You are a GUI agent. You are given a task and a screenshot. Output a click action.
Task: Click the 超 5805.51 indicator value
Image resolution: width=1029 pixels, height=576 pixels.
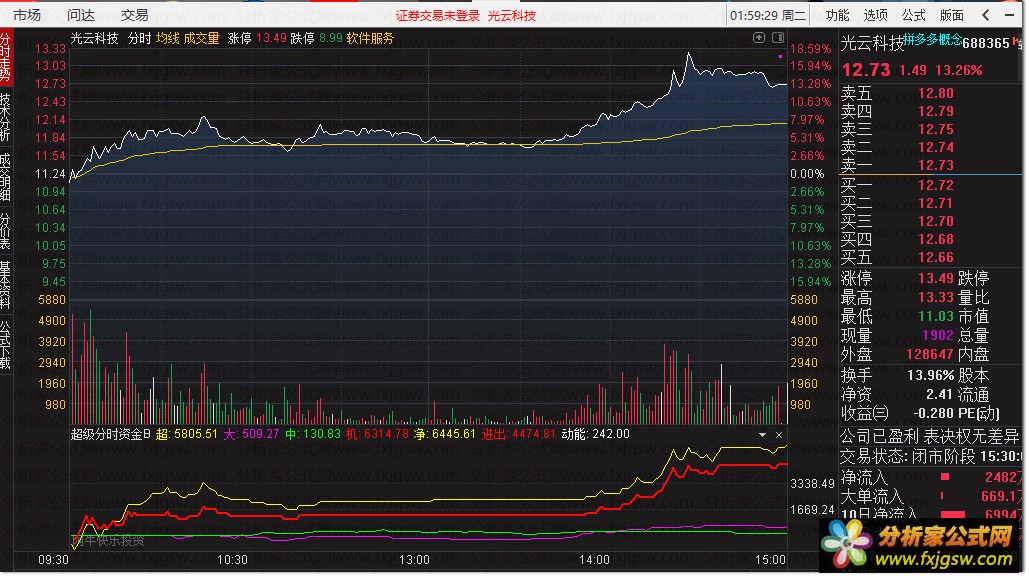pyautogui.click(x=186, y=434)
